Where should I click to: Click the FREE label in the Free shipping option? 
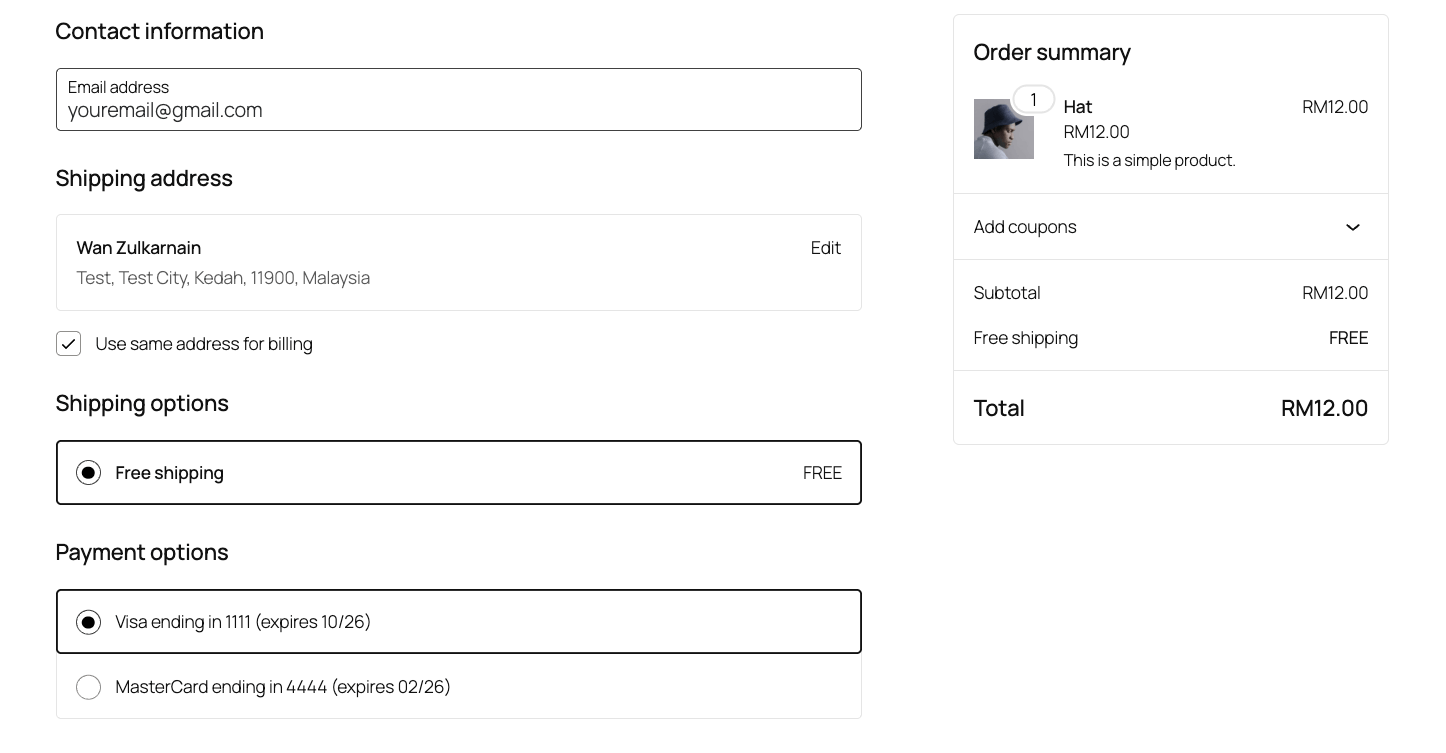click(x=822, y=473)
